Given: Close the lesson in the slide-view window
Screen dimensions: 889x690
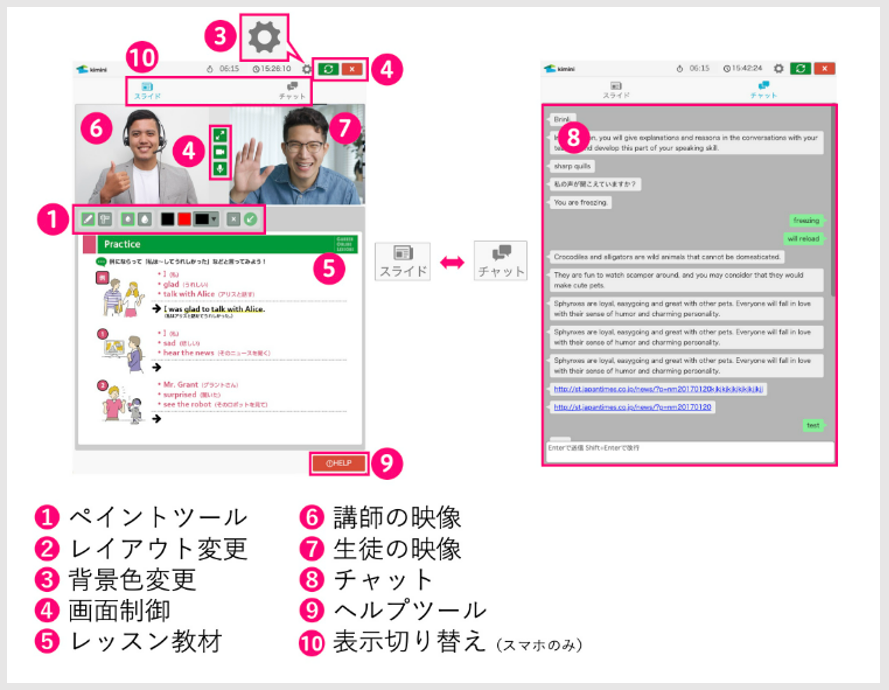Looking at the screenshot, I should (x=352, y=69).
